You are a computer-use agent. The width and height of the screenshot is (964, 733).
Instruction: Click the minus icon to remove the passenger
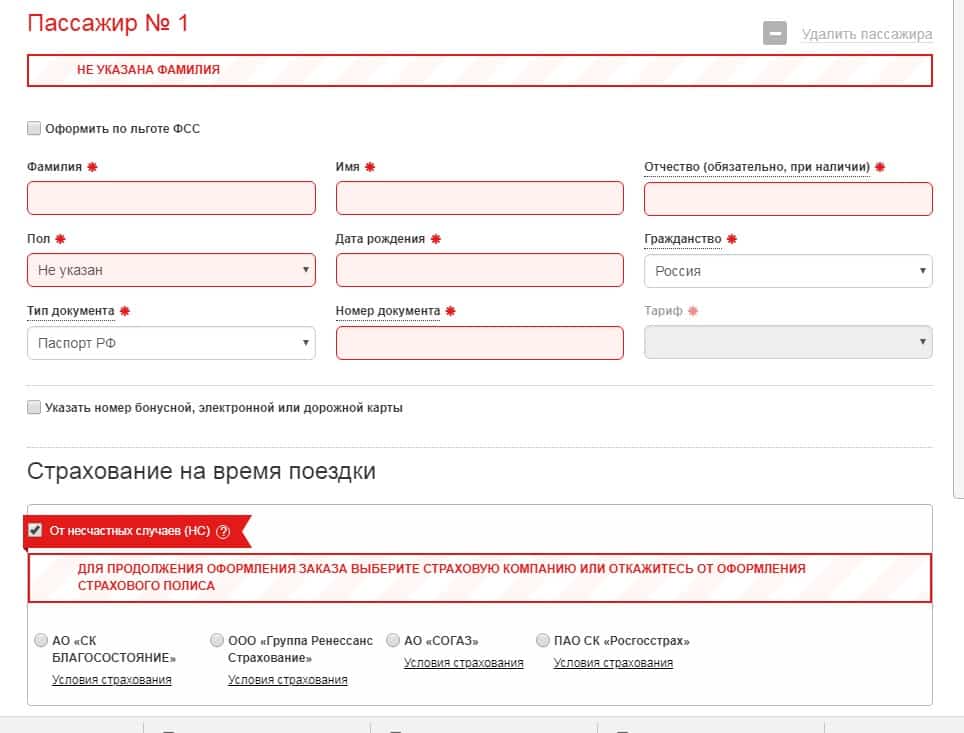click(x=775, y=33)
